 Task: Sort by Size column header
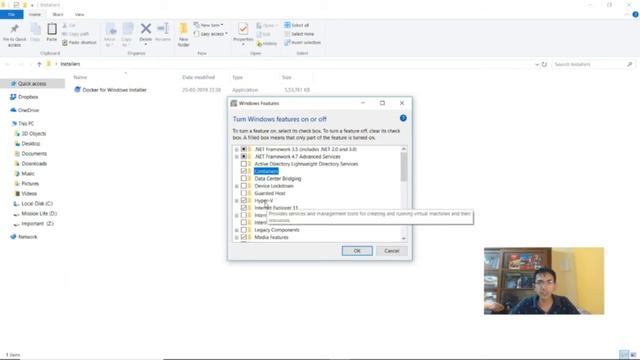pyautogui.click(x=287, y=77)
